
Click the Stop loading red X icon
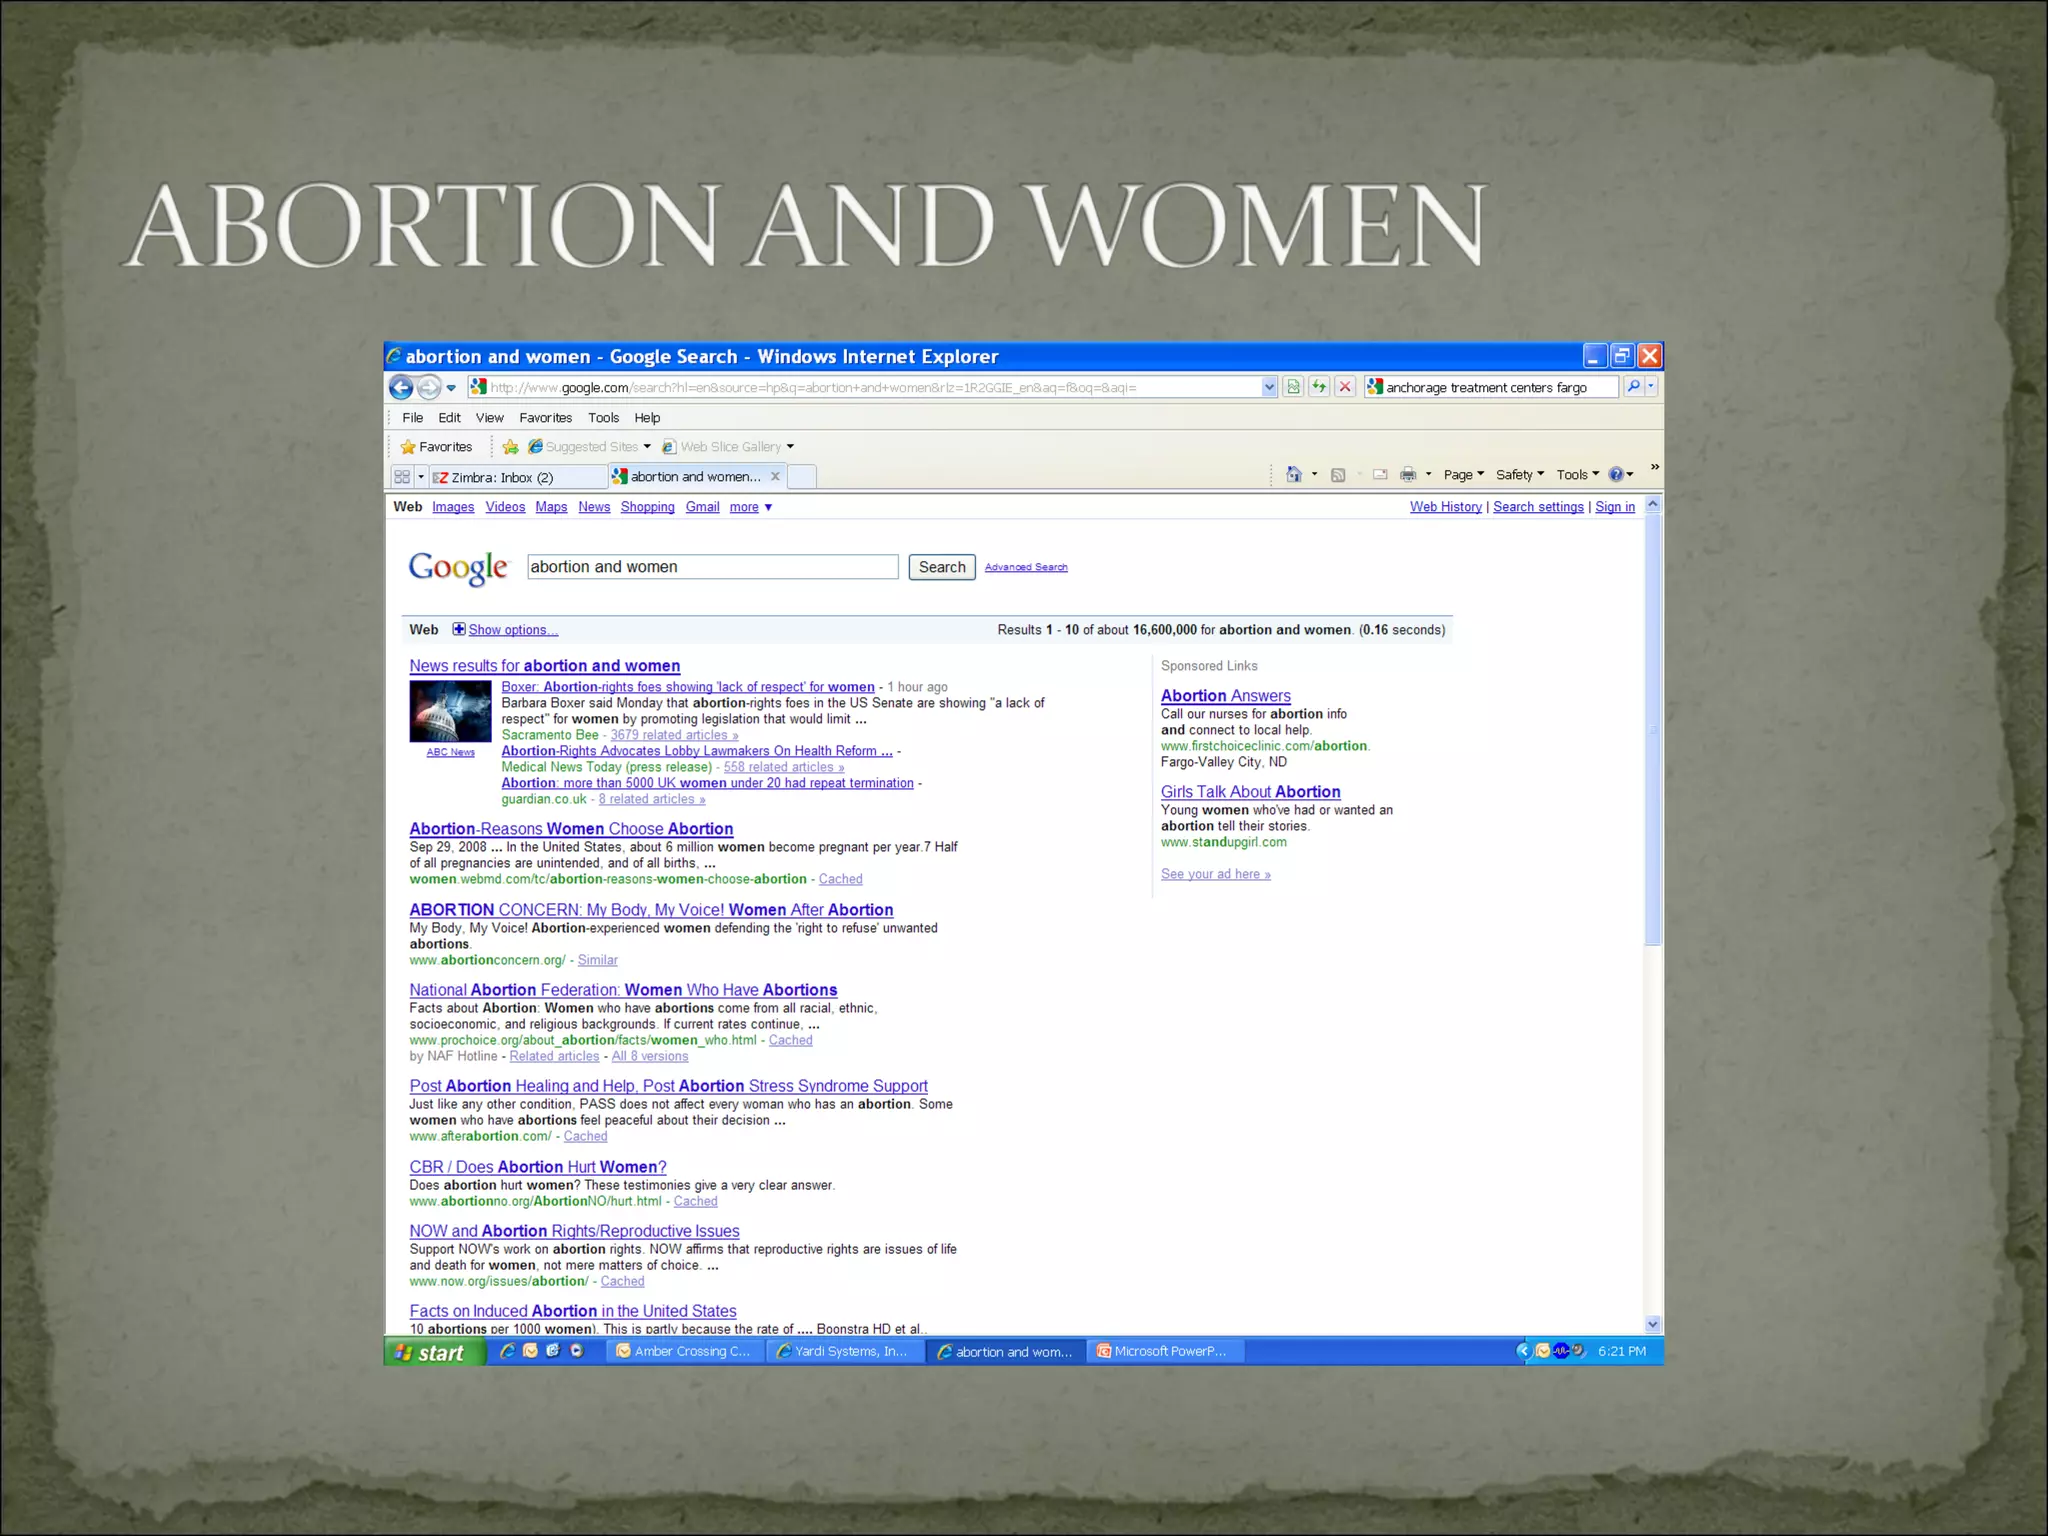tap(1346, 387)
